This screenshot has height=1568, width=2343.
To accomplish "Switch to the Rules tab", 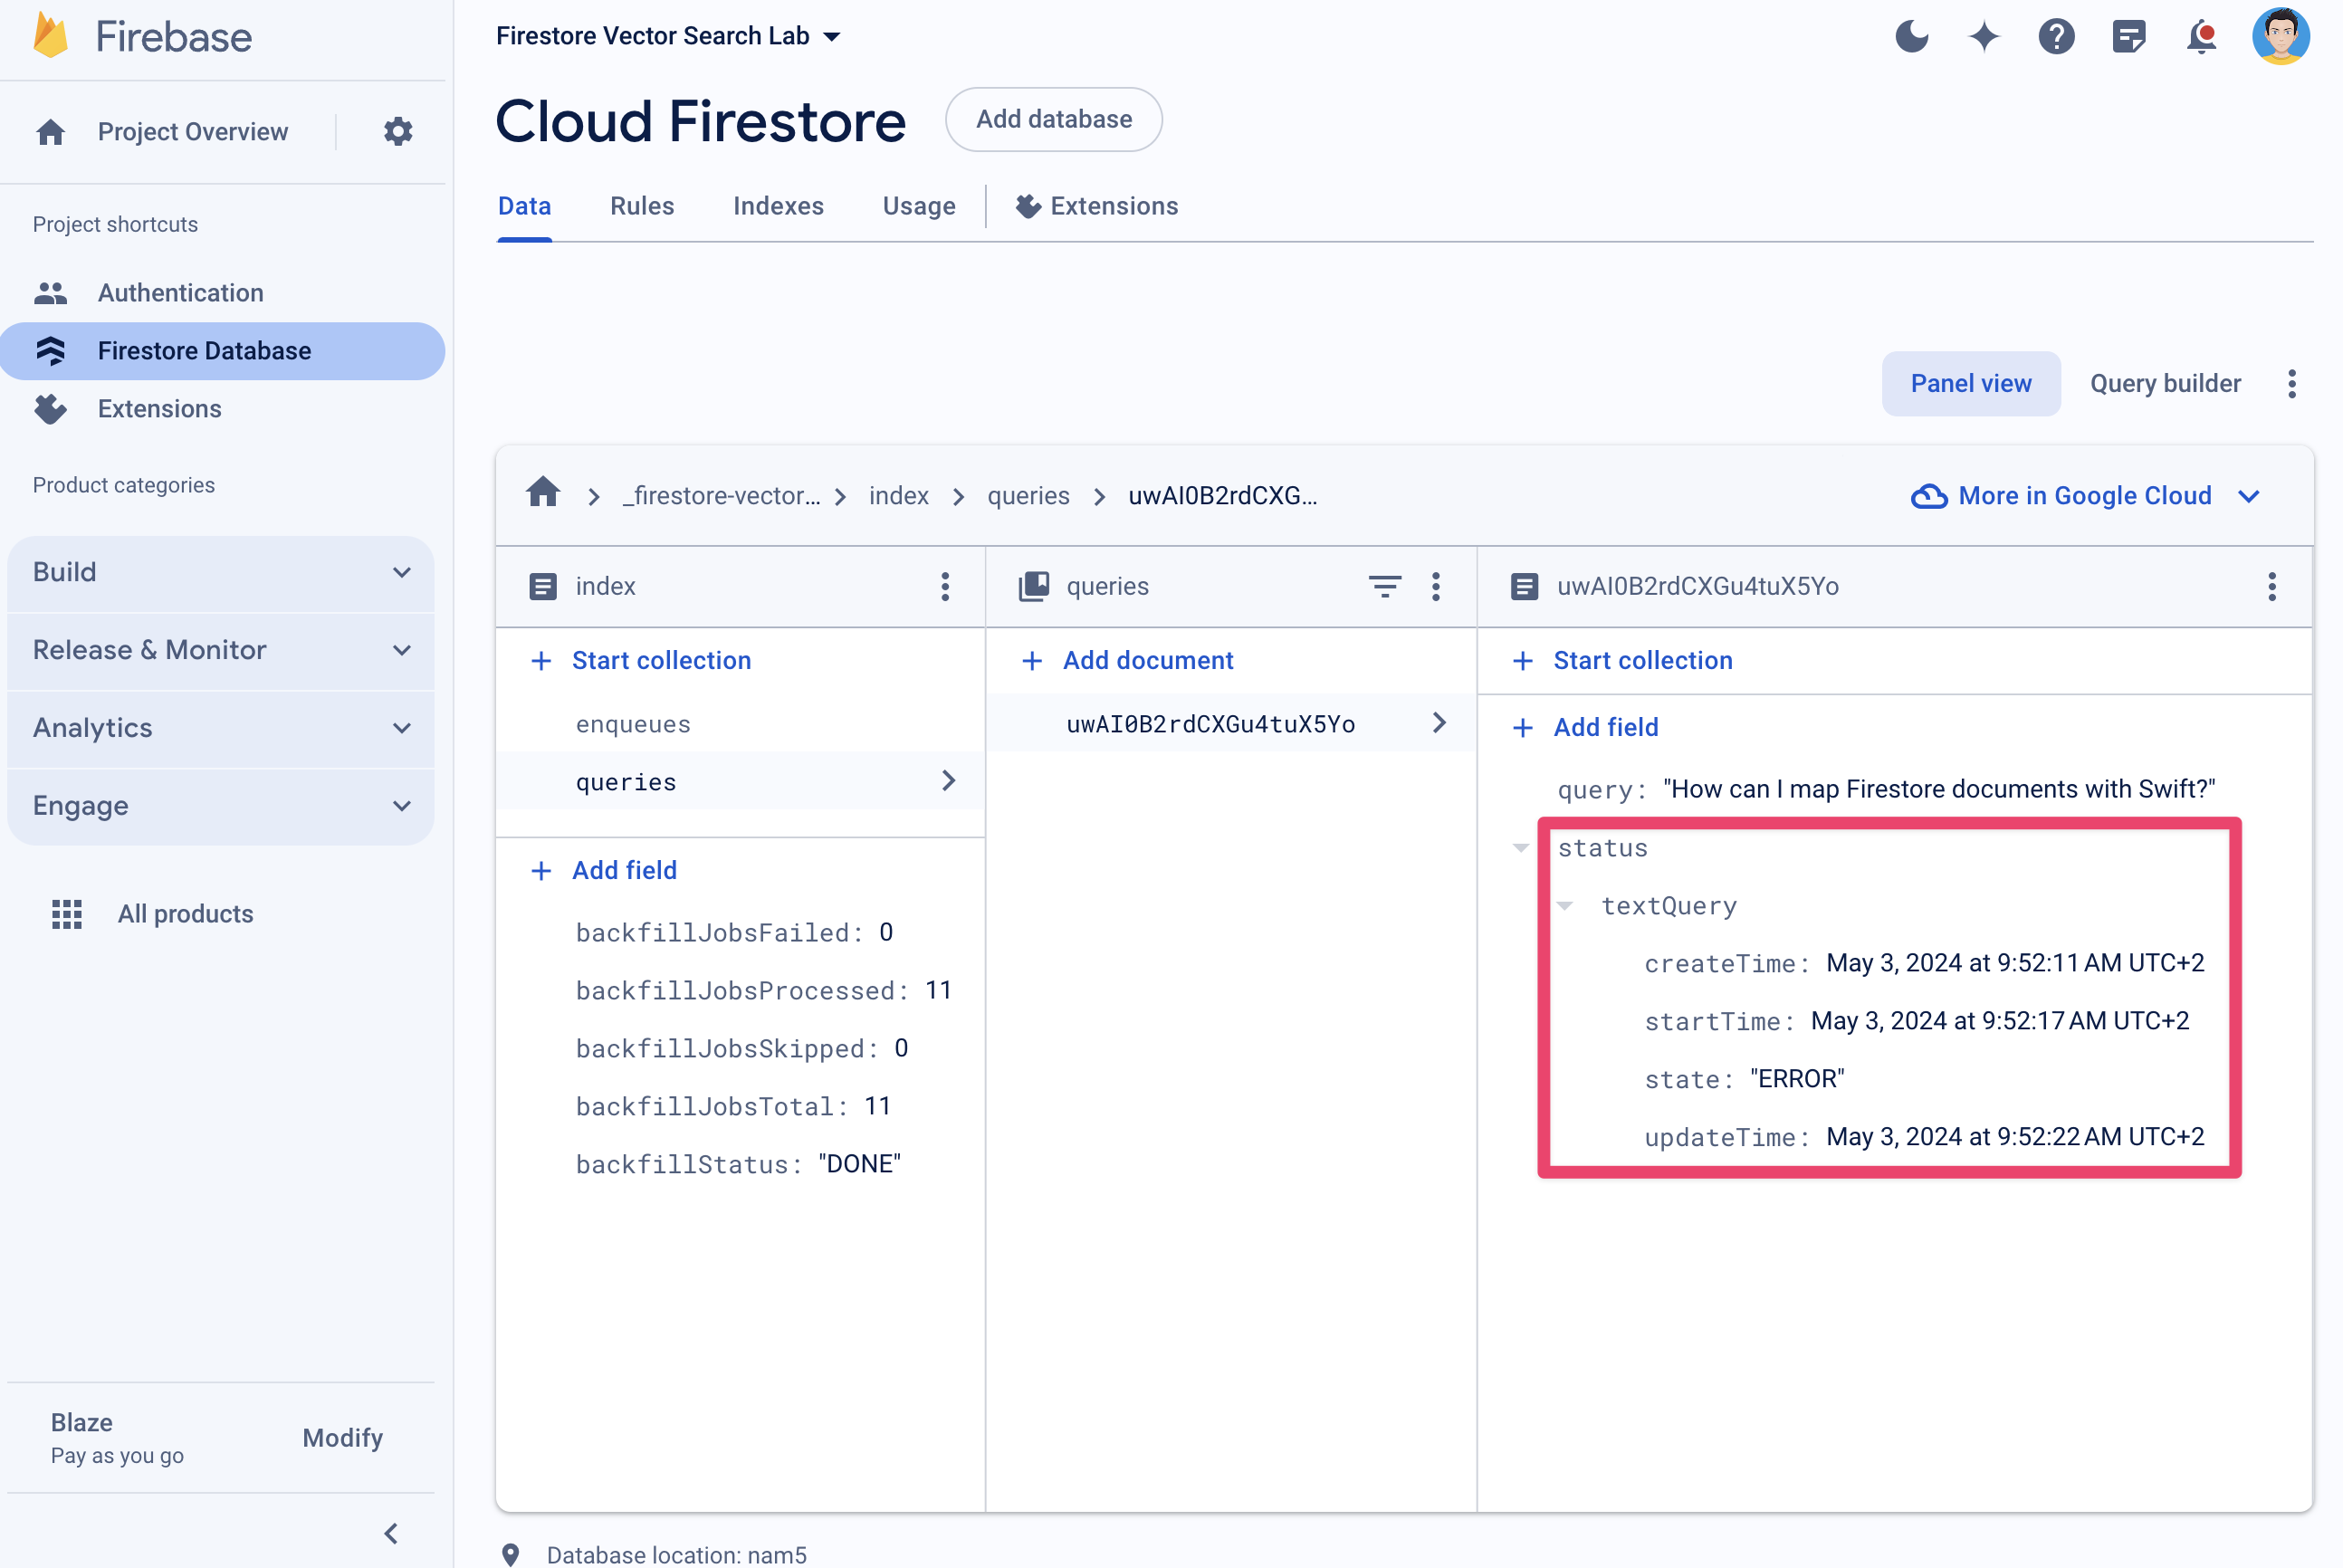I will [x=640, y=206].
